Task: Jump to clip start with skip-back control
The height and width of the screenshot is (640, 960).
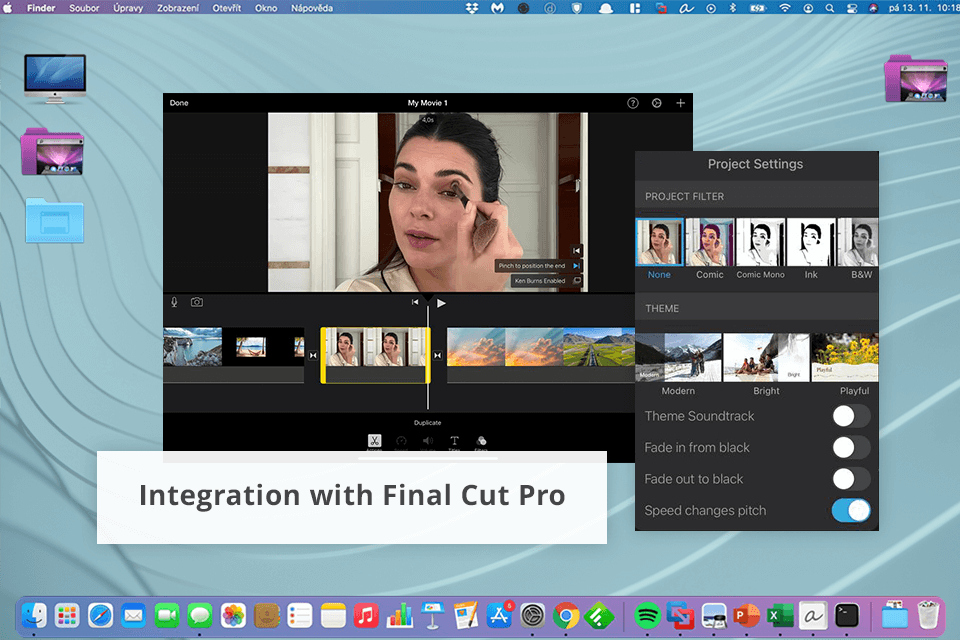Action: [x=415, y=302]
